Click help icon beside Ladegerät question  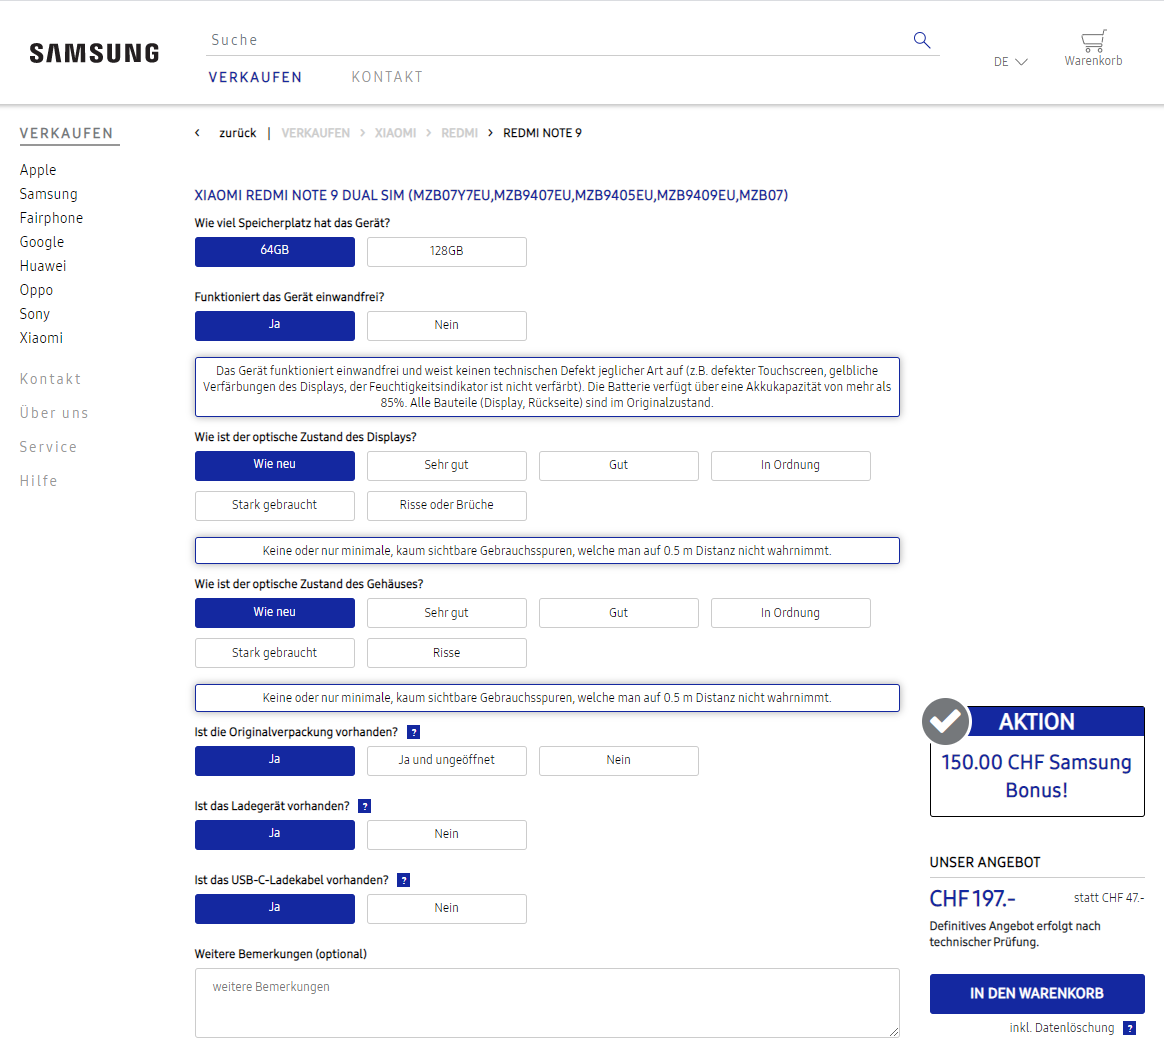click(365, 806)
